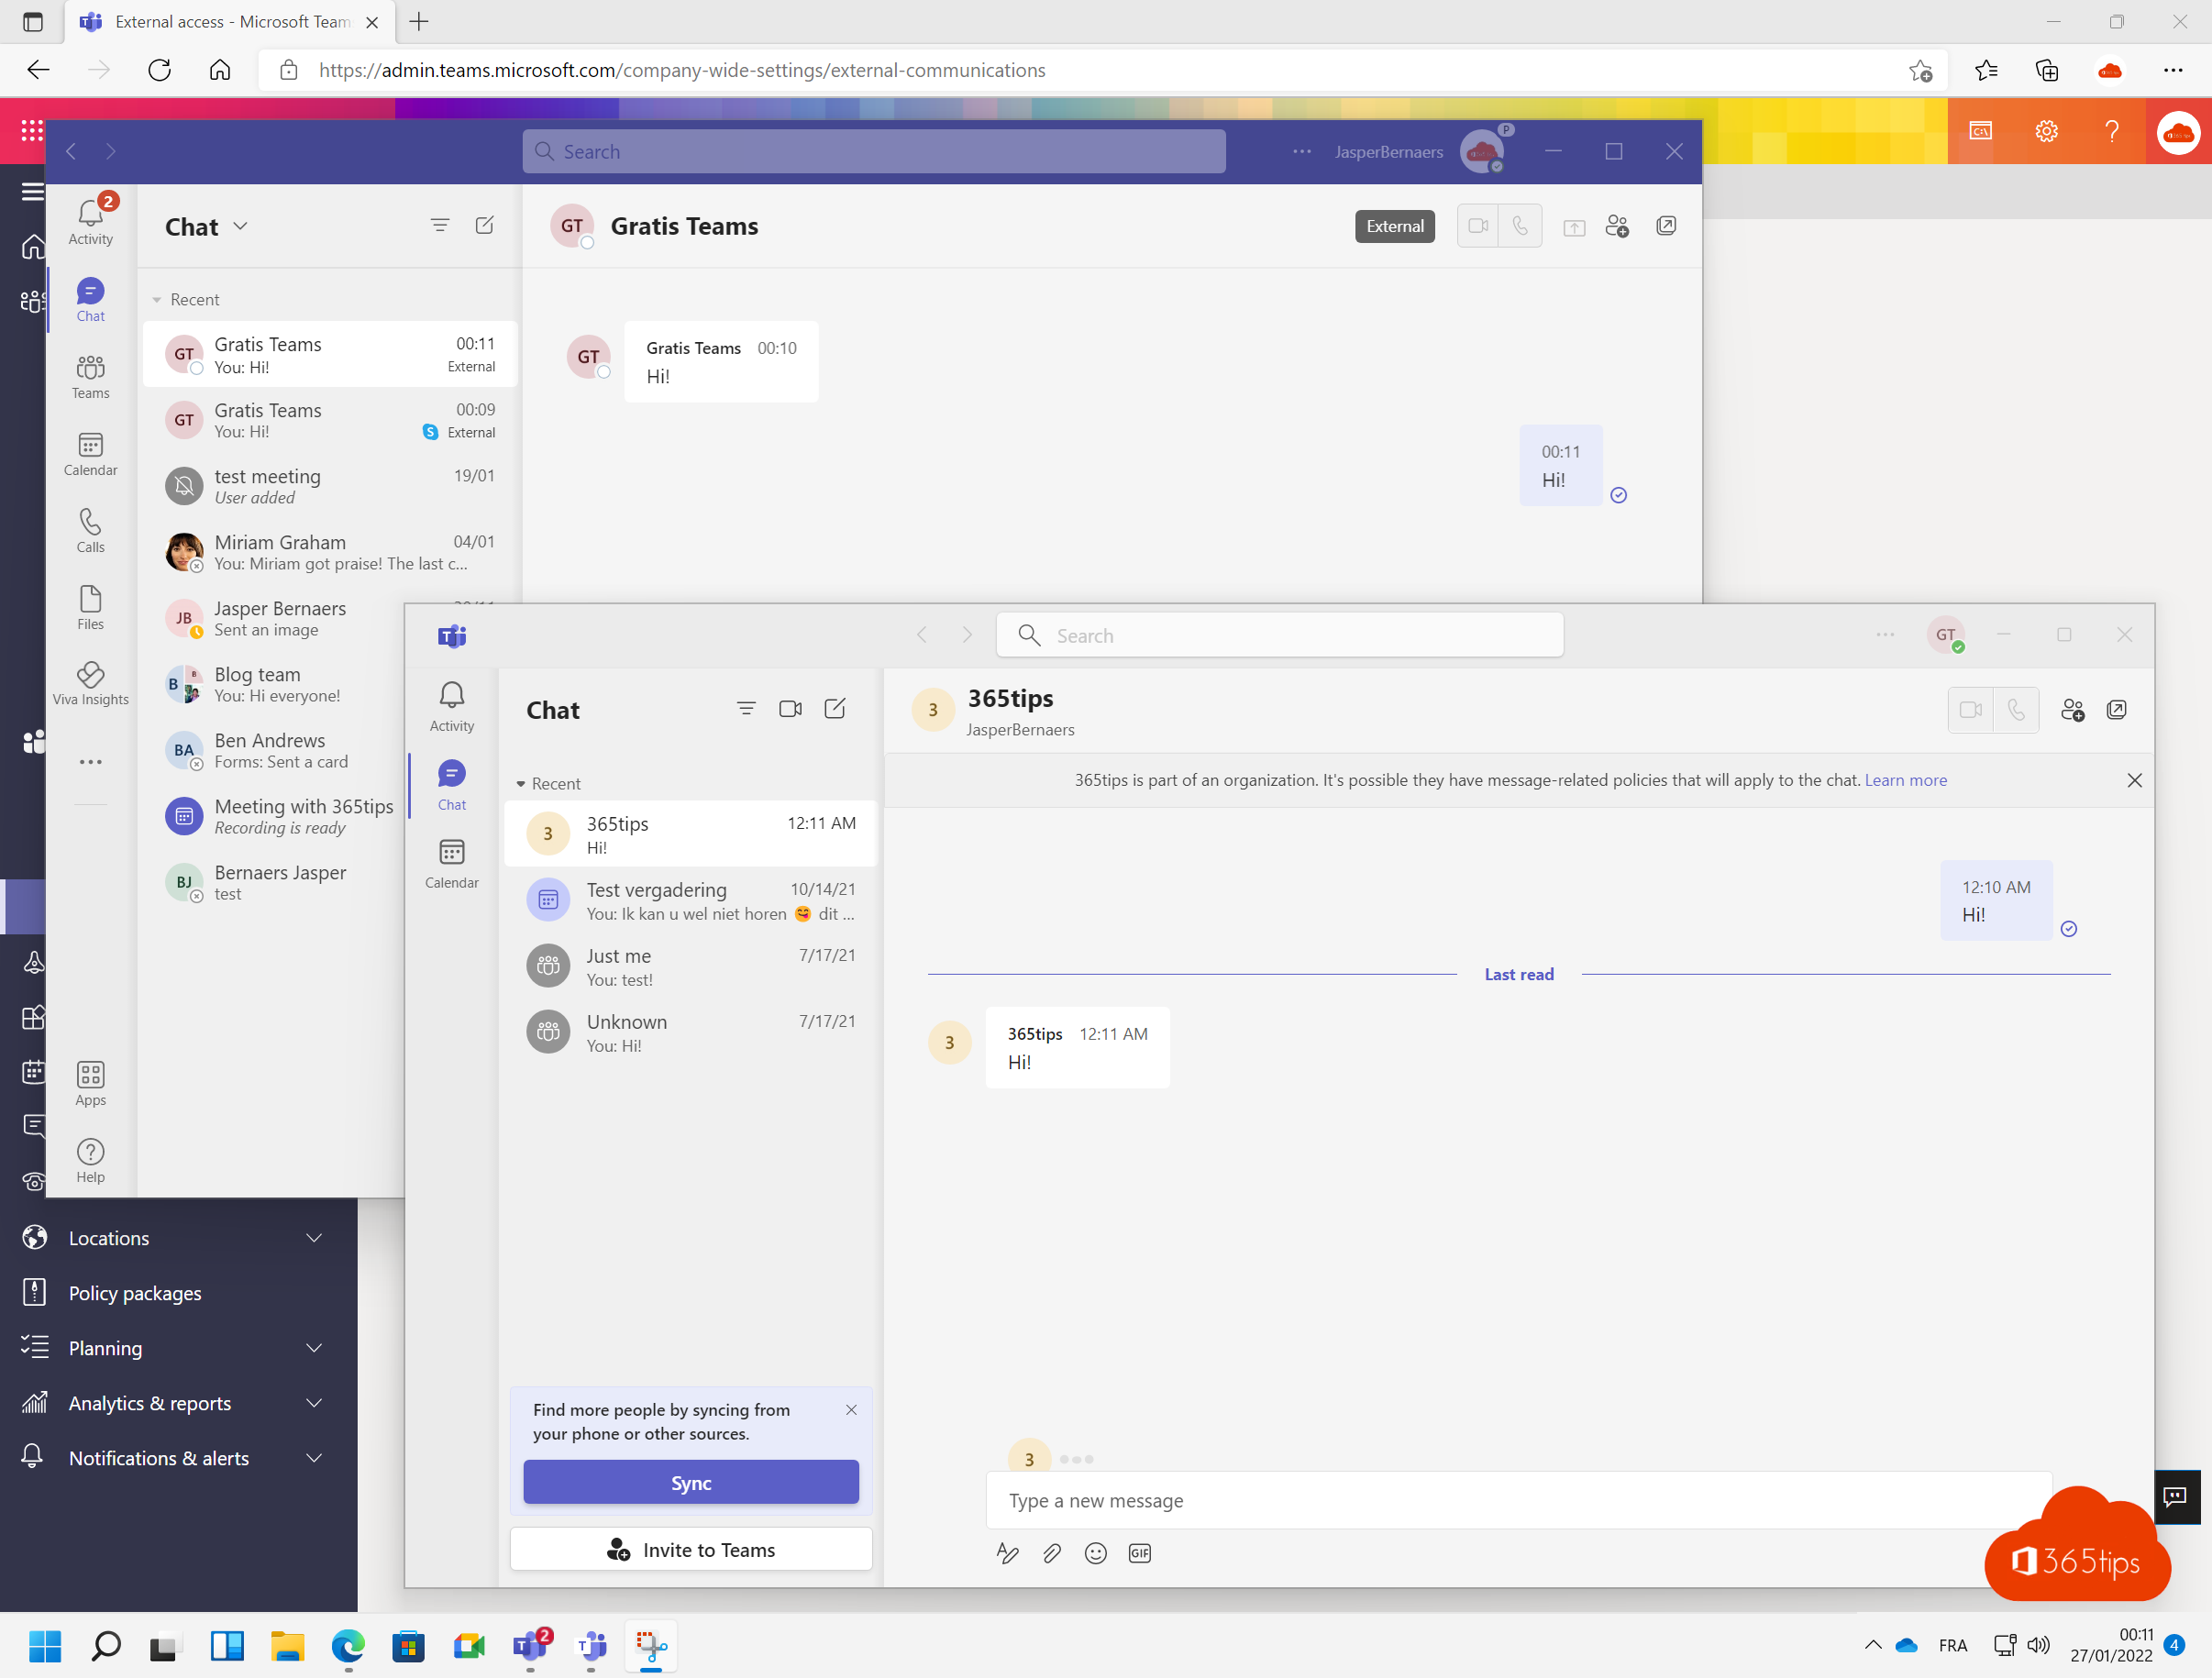Screen dimensions: 2212x1678
Task: Click the 365tips chat message input field
Action: (1520, 1500)
